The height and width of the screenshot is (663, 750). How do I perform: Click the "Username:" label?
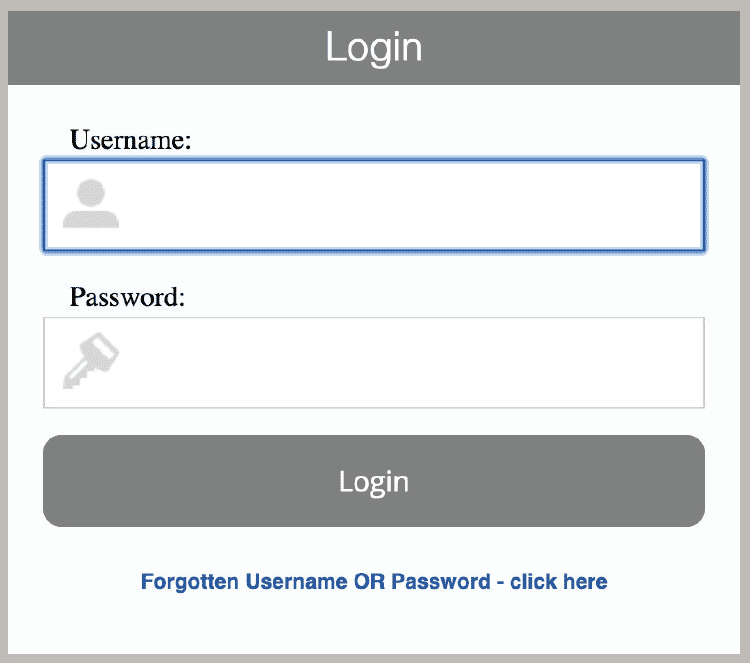(x=131, y=140)
